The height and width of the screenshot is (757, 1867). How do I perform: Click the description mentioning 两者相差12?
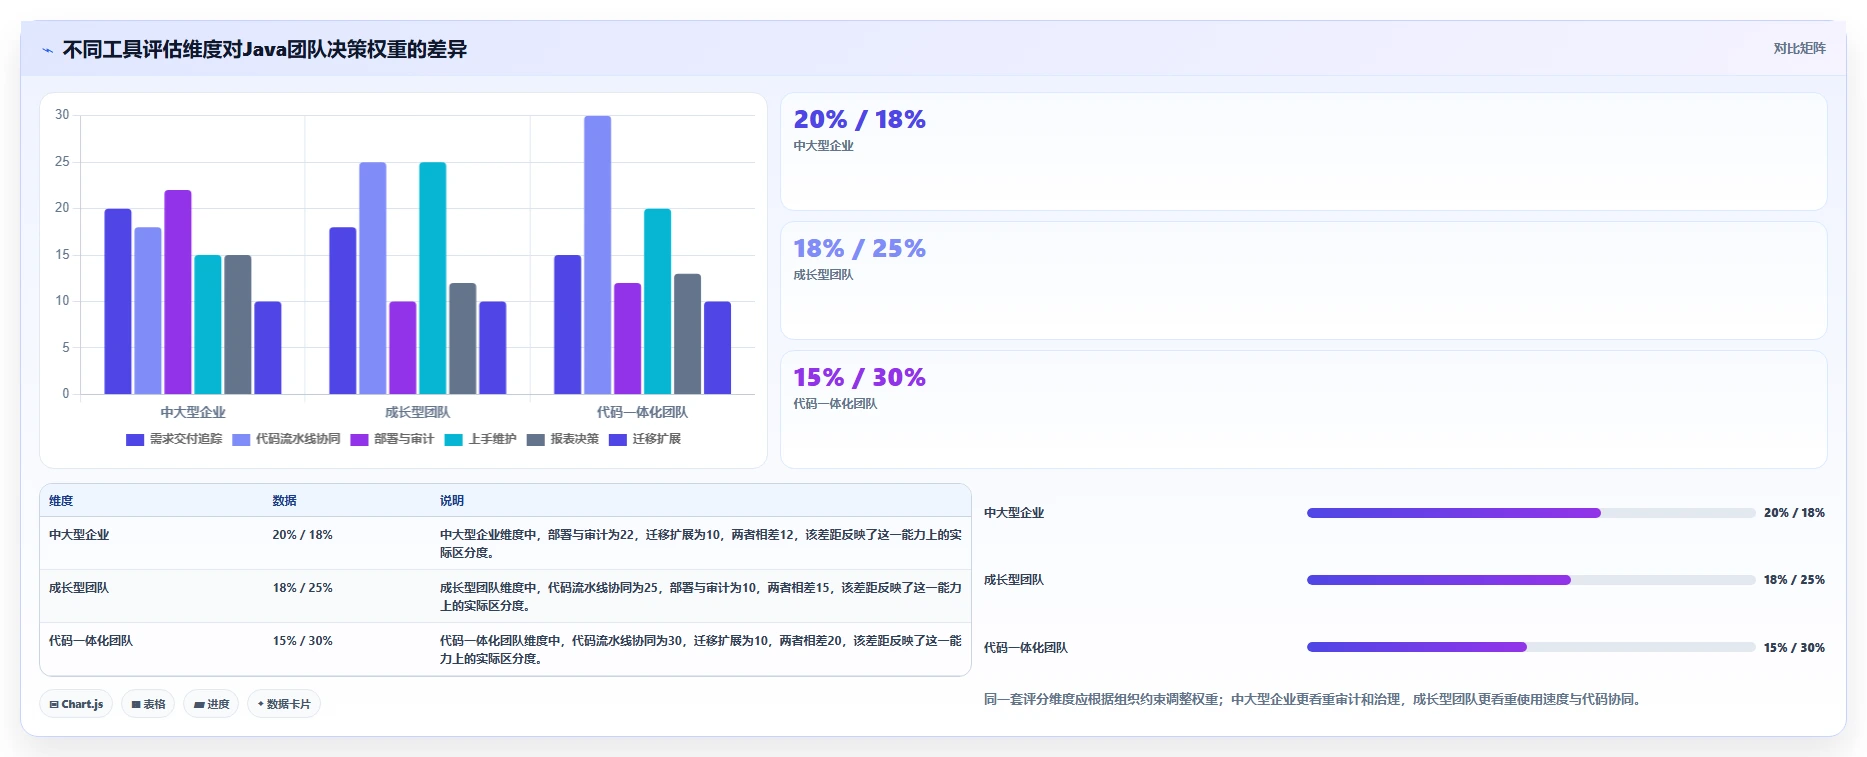pyautogui.click(x=701, y=544)
